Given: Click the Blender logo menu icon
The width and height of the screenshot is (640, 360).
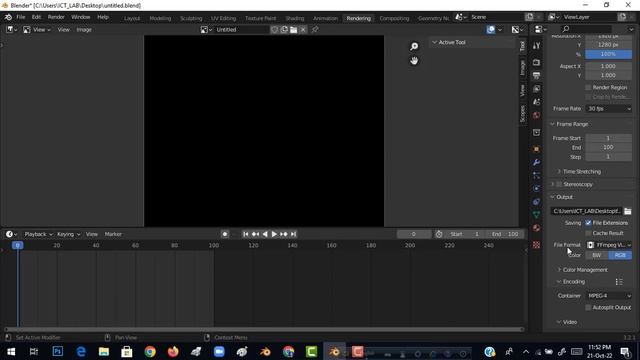Looking at the screenshot, I should click(8, 17).
